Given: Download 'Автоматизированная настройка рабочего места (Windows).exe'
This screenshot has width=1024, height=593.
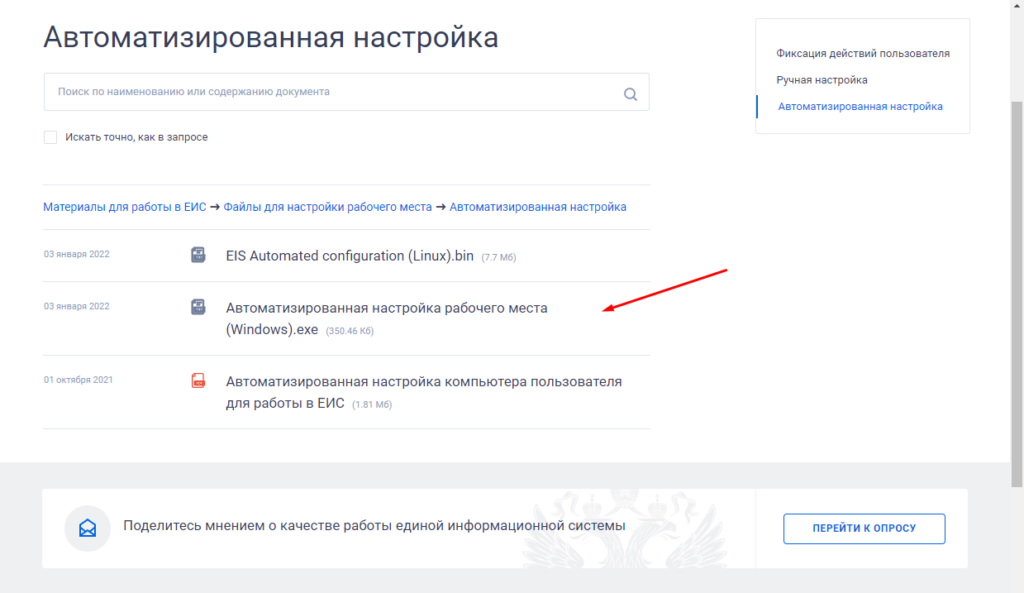Looking at the screenshot, I should click(386, 308).
